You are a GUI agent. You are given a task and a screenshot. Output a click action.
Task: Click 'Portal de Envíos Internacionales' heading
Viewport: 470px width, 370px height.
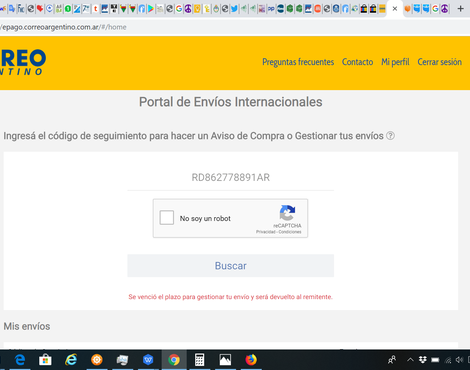click(x=230, y=102)
